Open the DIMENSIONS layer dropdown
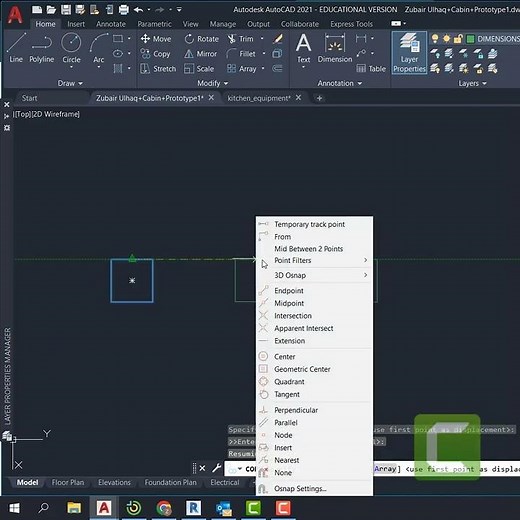The height and width of the screenshot is (520, 520). pyautogui.click(x=498, y=39)
